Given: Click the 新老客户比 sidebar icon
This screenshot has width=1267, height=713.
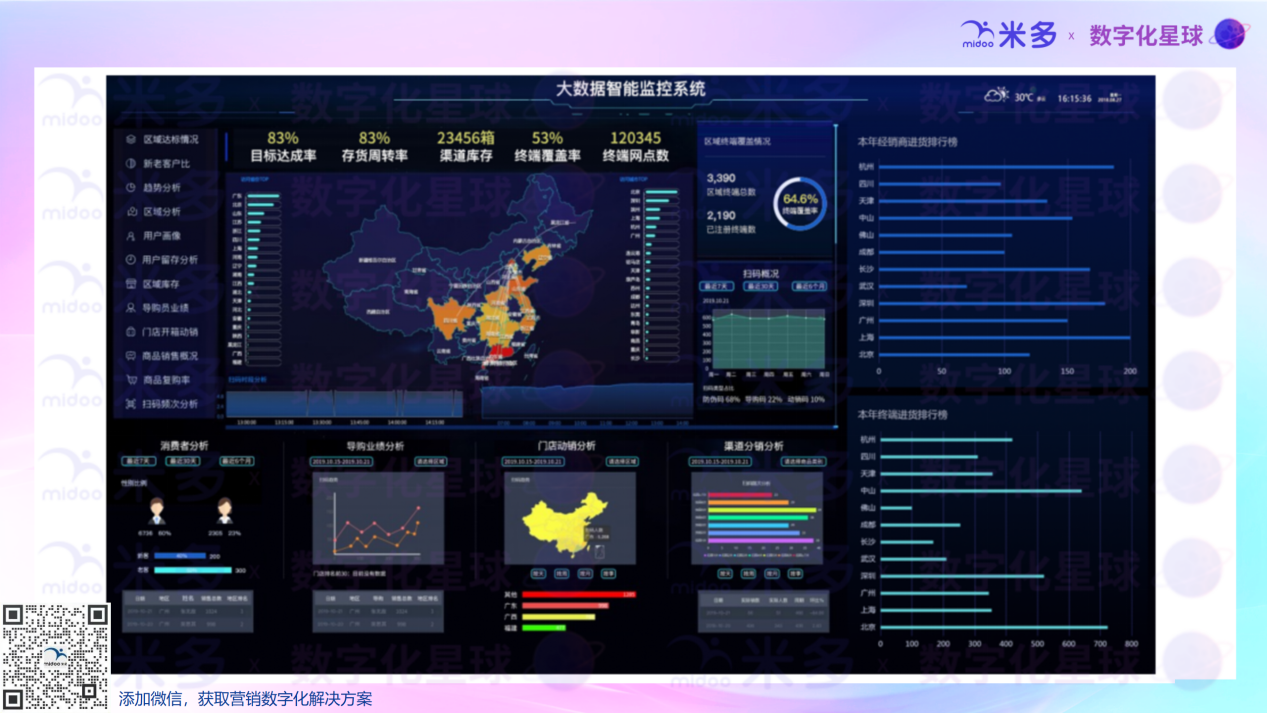Looking at the screenshot, I should 131,164.
